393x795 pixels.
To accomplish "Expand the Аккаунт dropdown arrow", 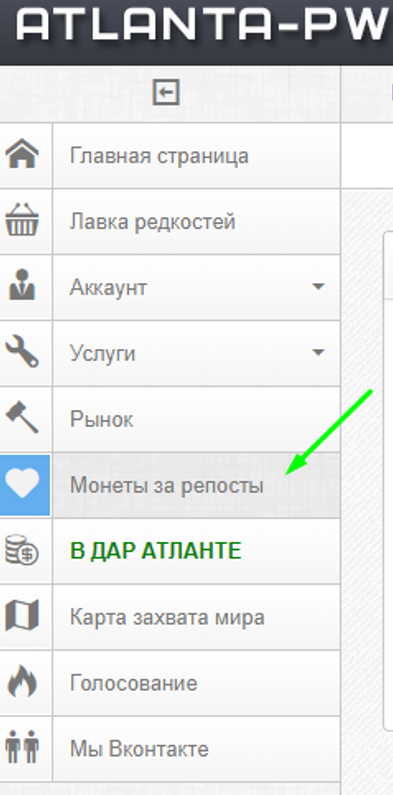I will point(318,287).
